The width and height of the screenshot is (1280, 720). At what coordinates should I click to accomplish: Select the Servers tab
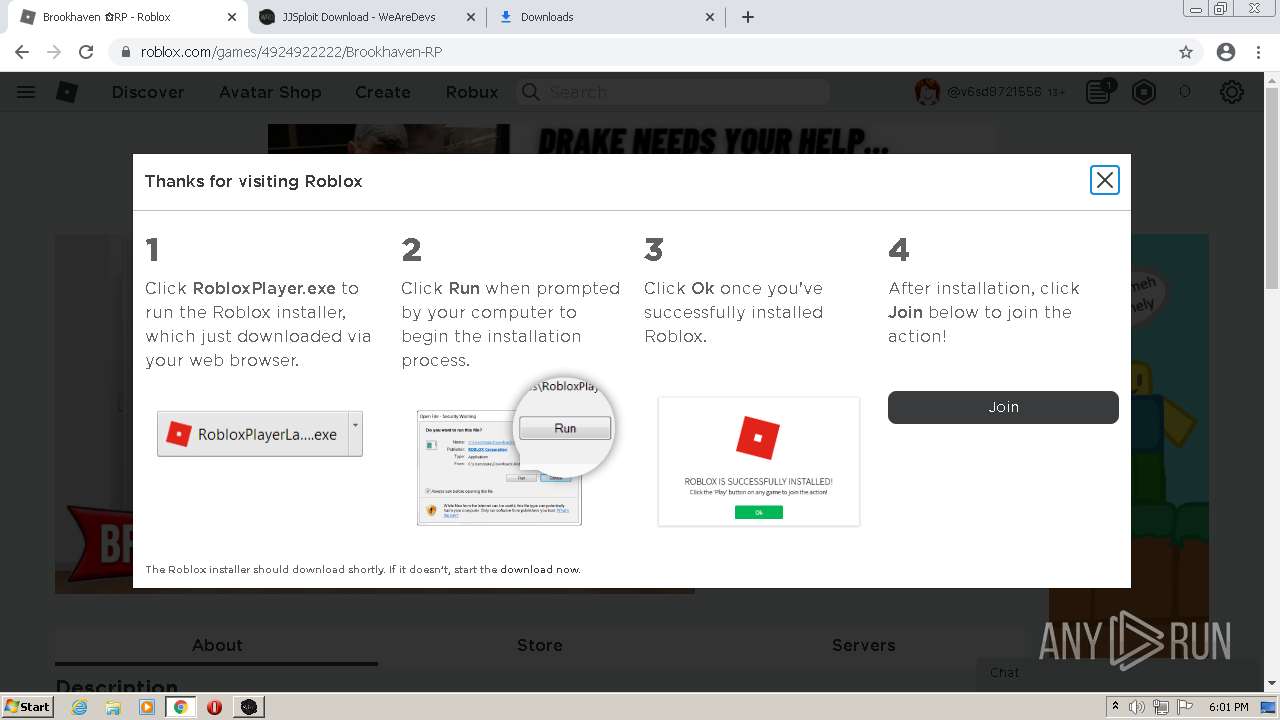coord(864,646)
